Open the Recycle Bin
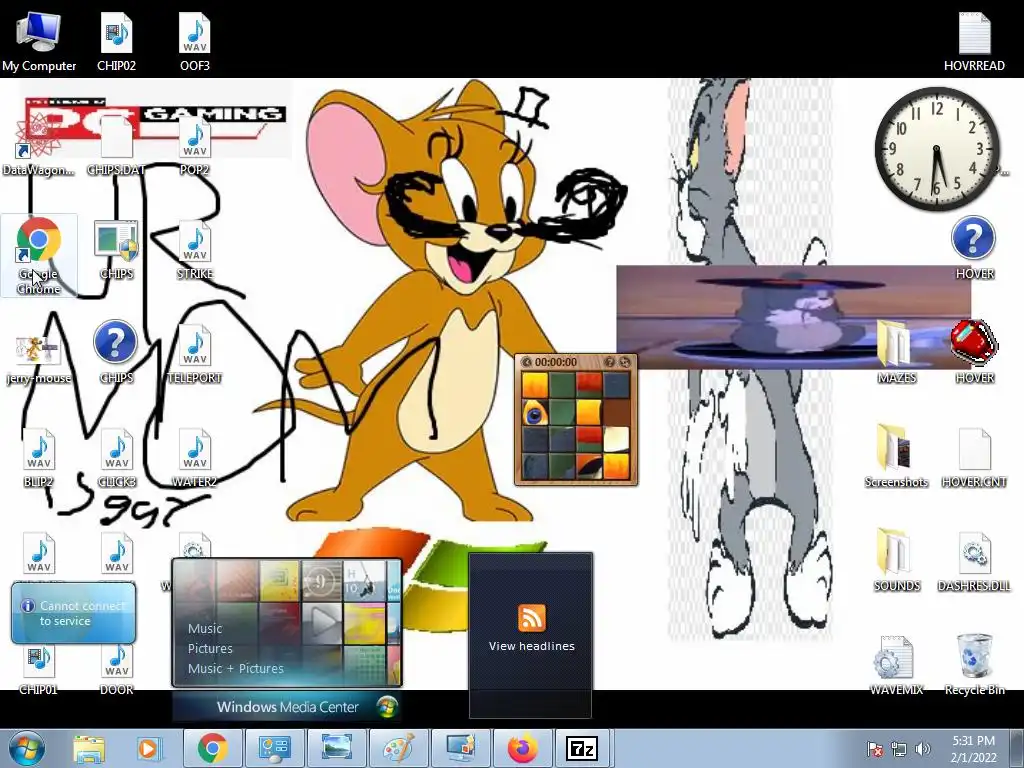Viewport: 1024px width, 768px height. (x=974, y=665)
